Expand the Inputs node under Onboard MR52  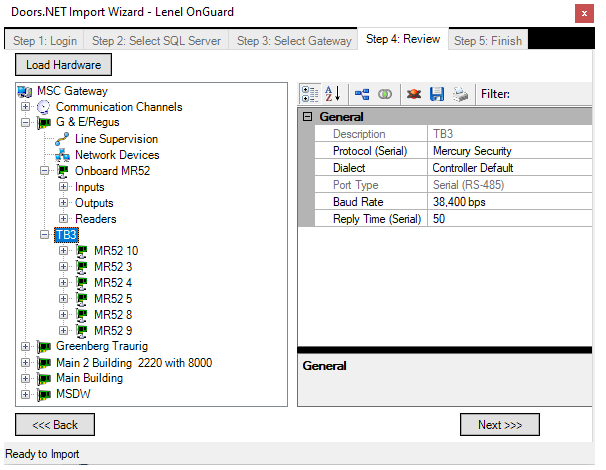tap(64, 187)
